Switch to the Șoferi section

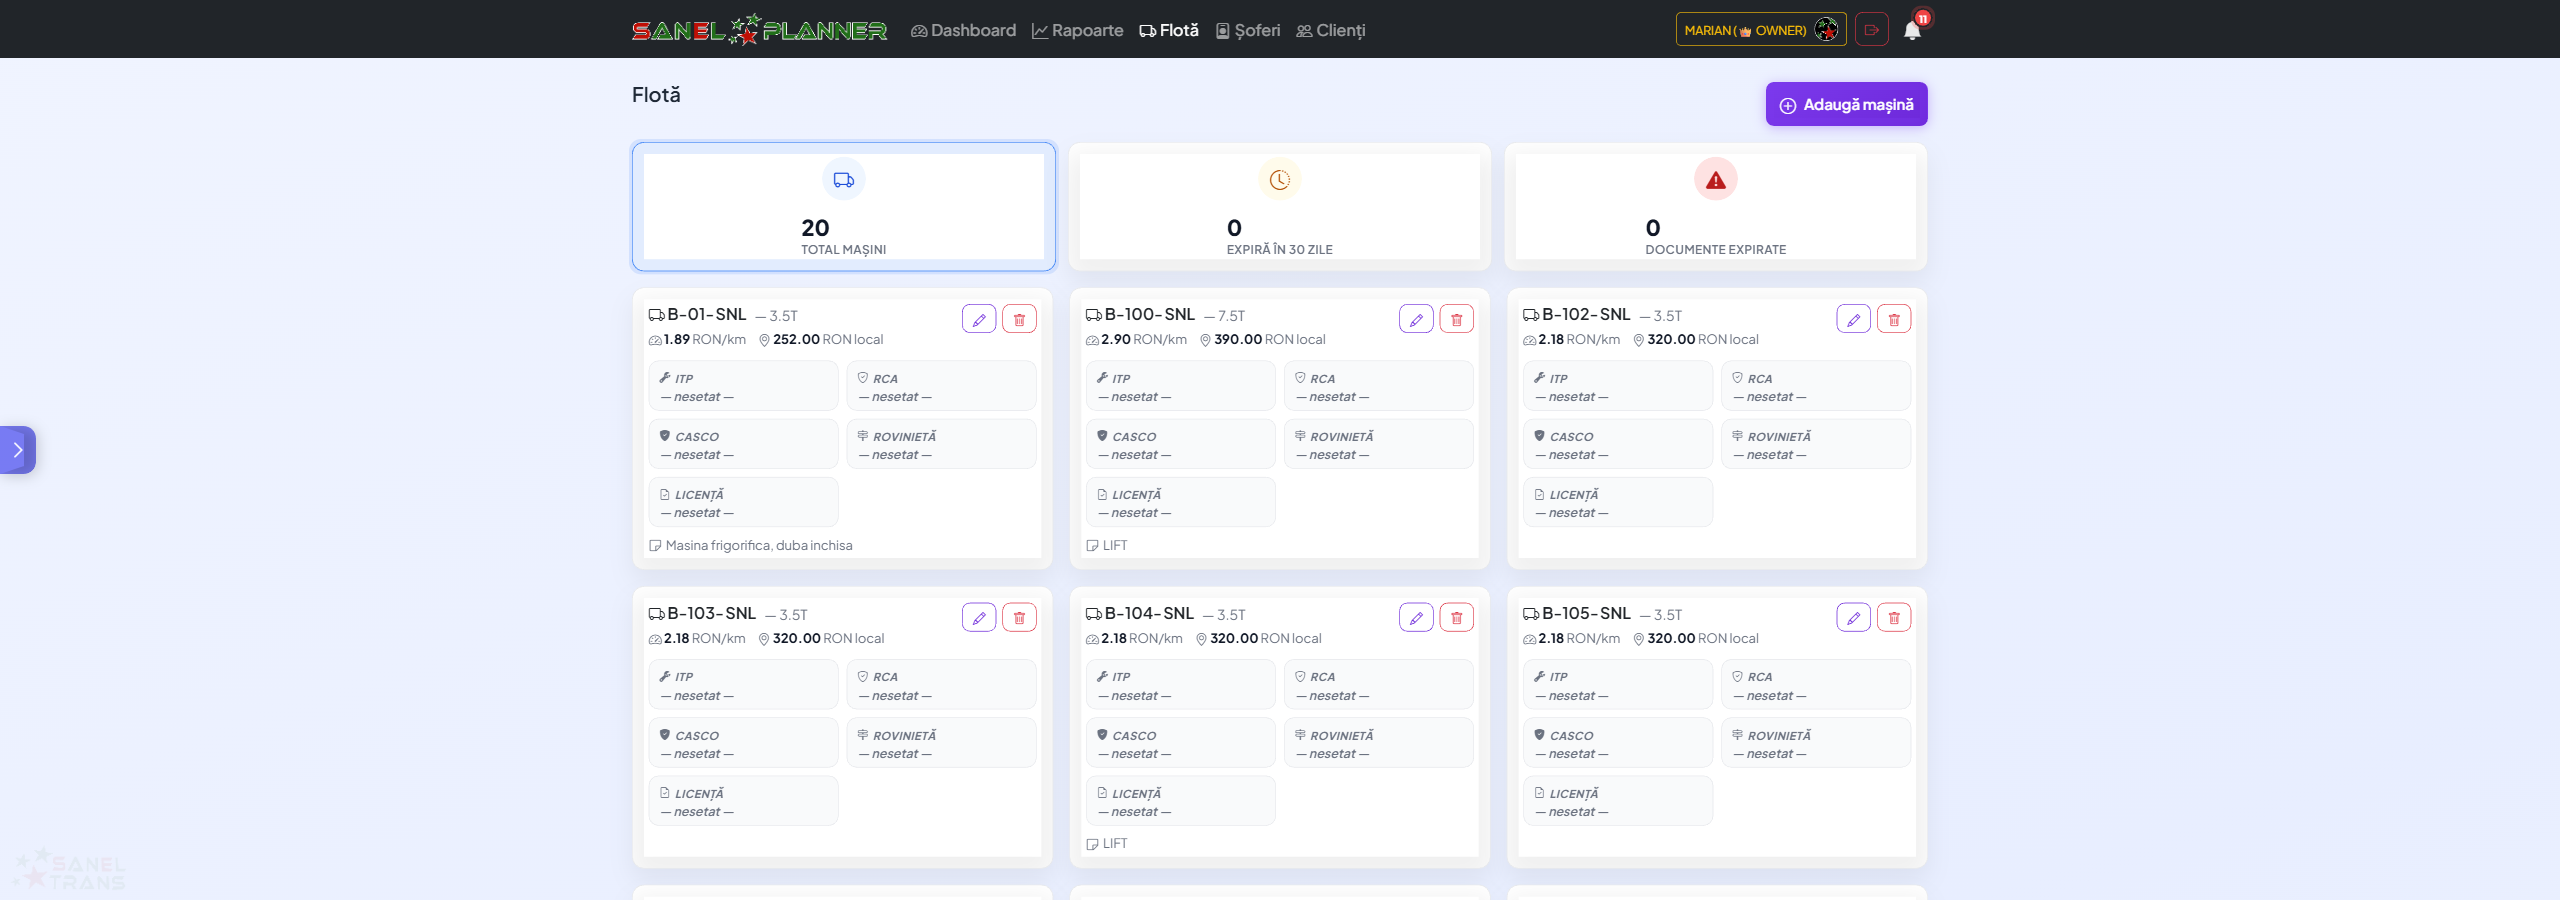[1247, 31]
